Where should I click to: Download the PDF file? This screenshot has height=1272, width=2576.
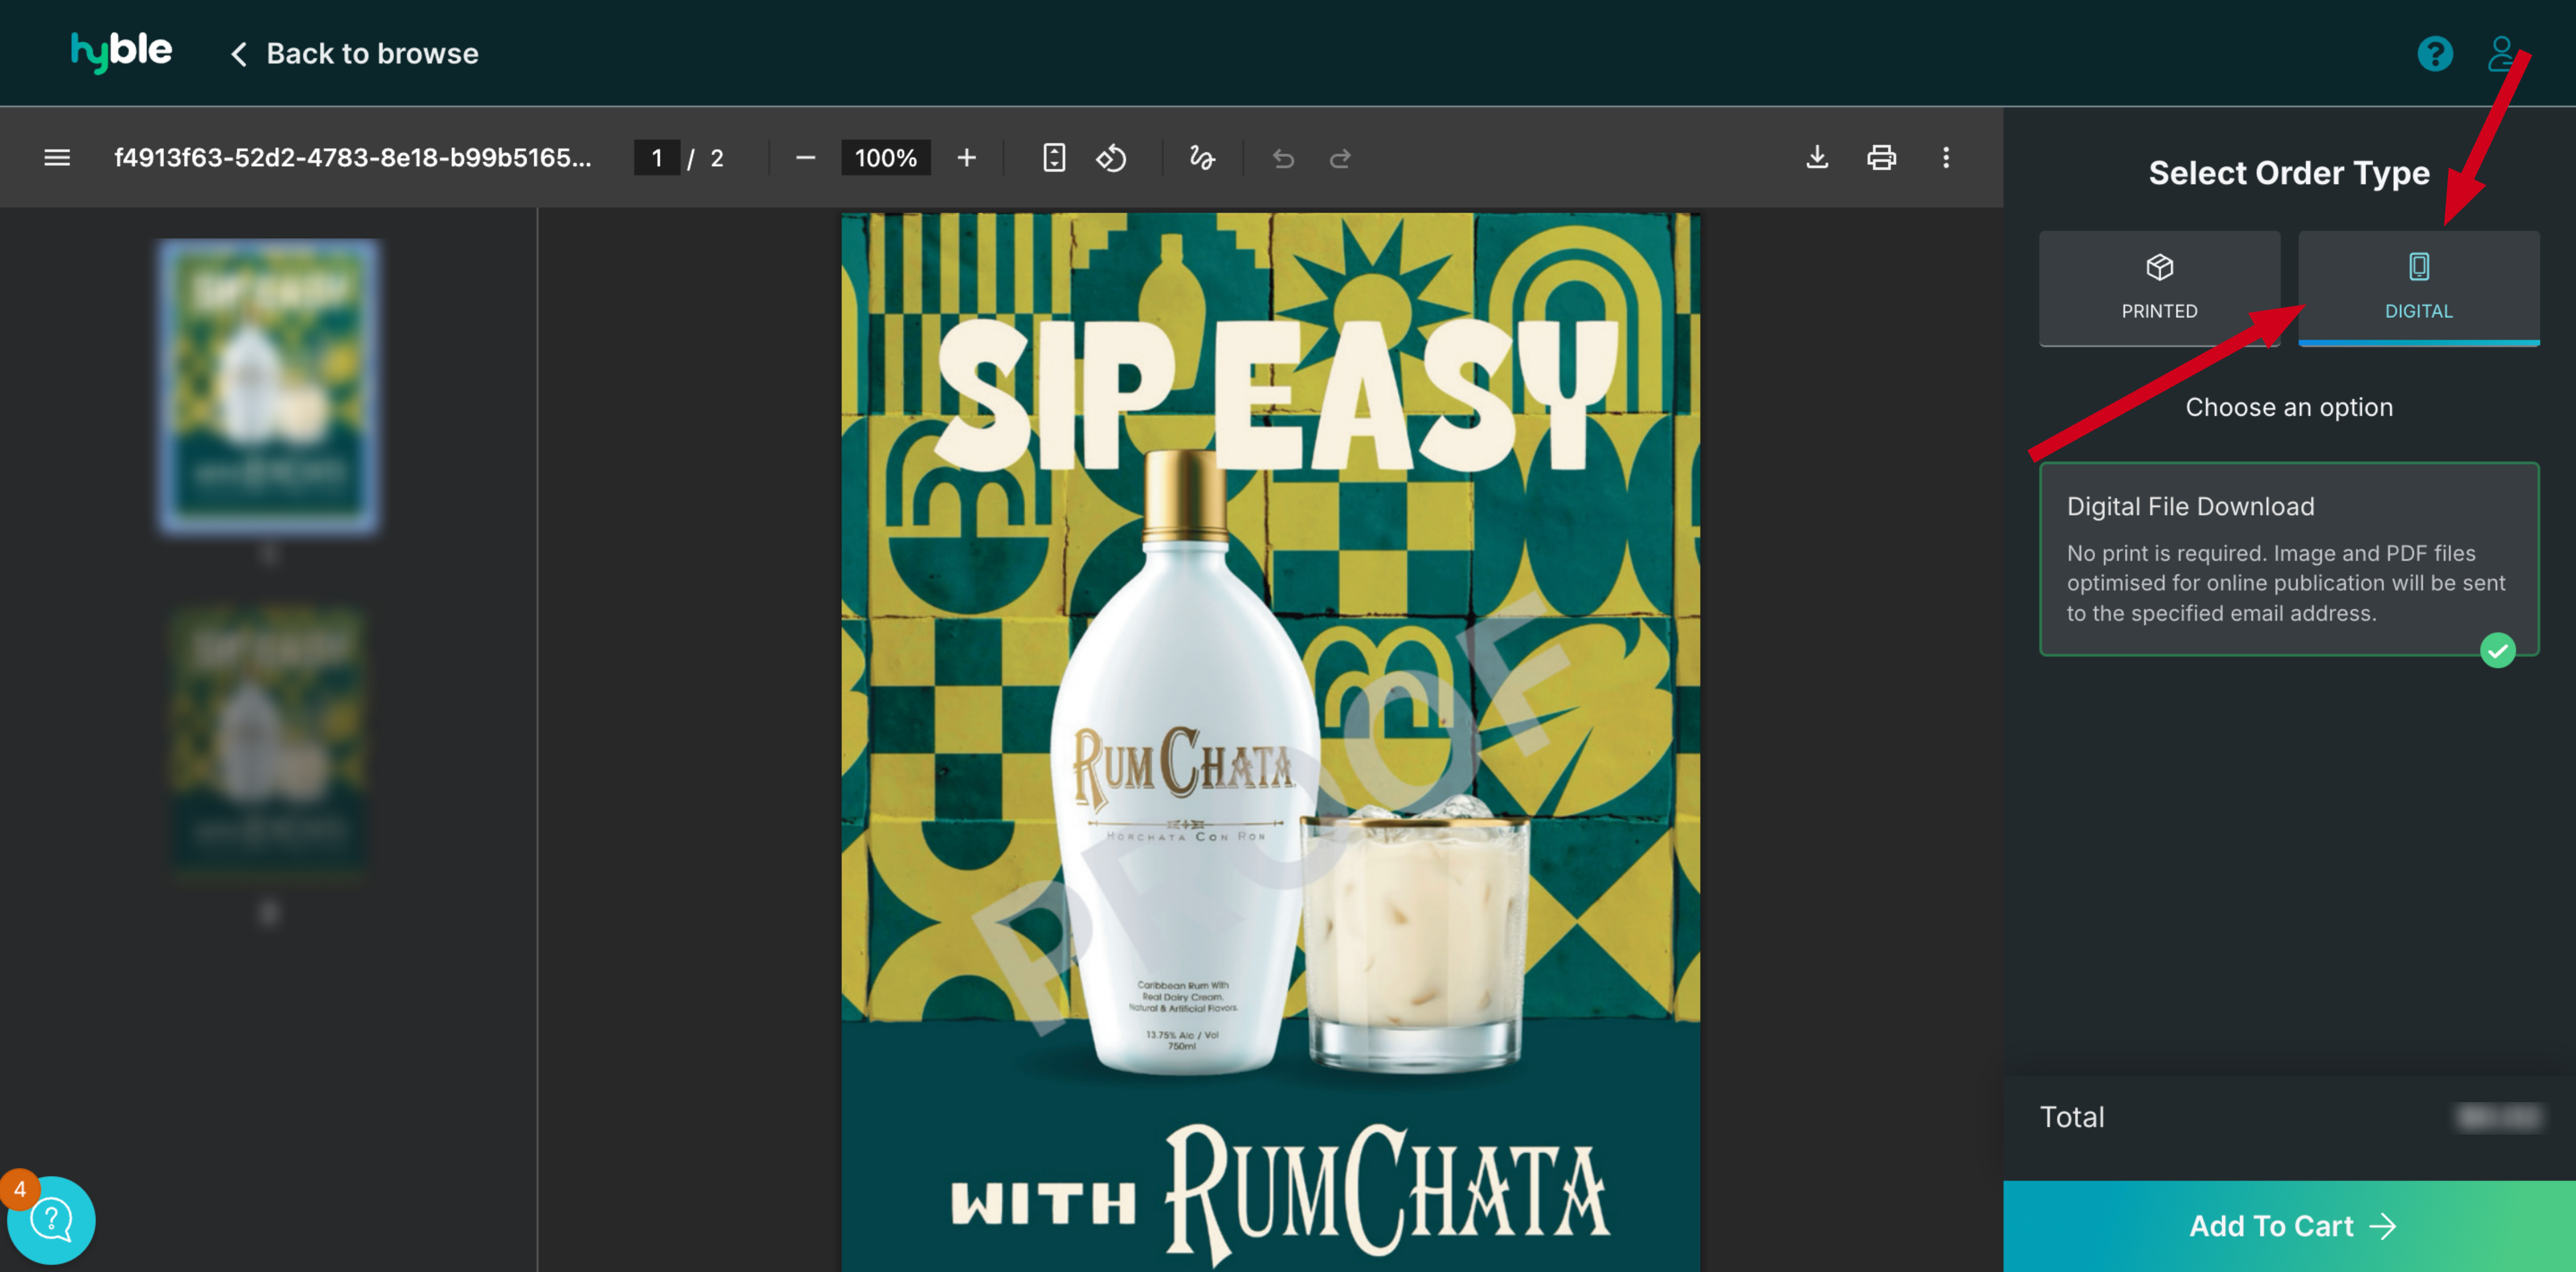1817,158
